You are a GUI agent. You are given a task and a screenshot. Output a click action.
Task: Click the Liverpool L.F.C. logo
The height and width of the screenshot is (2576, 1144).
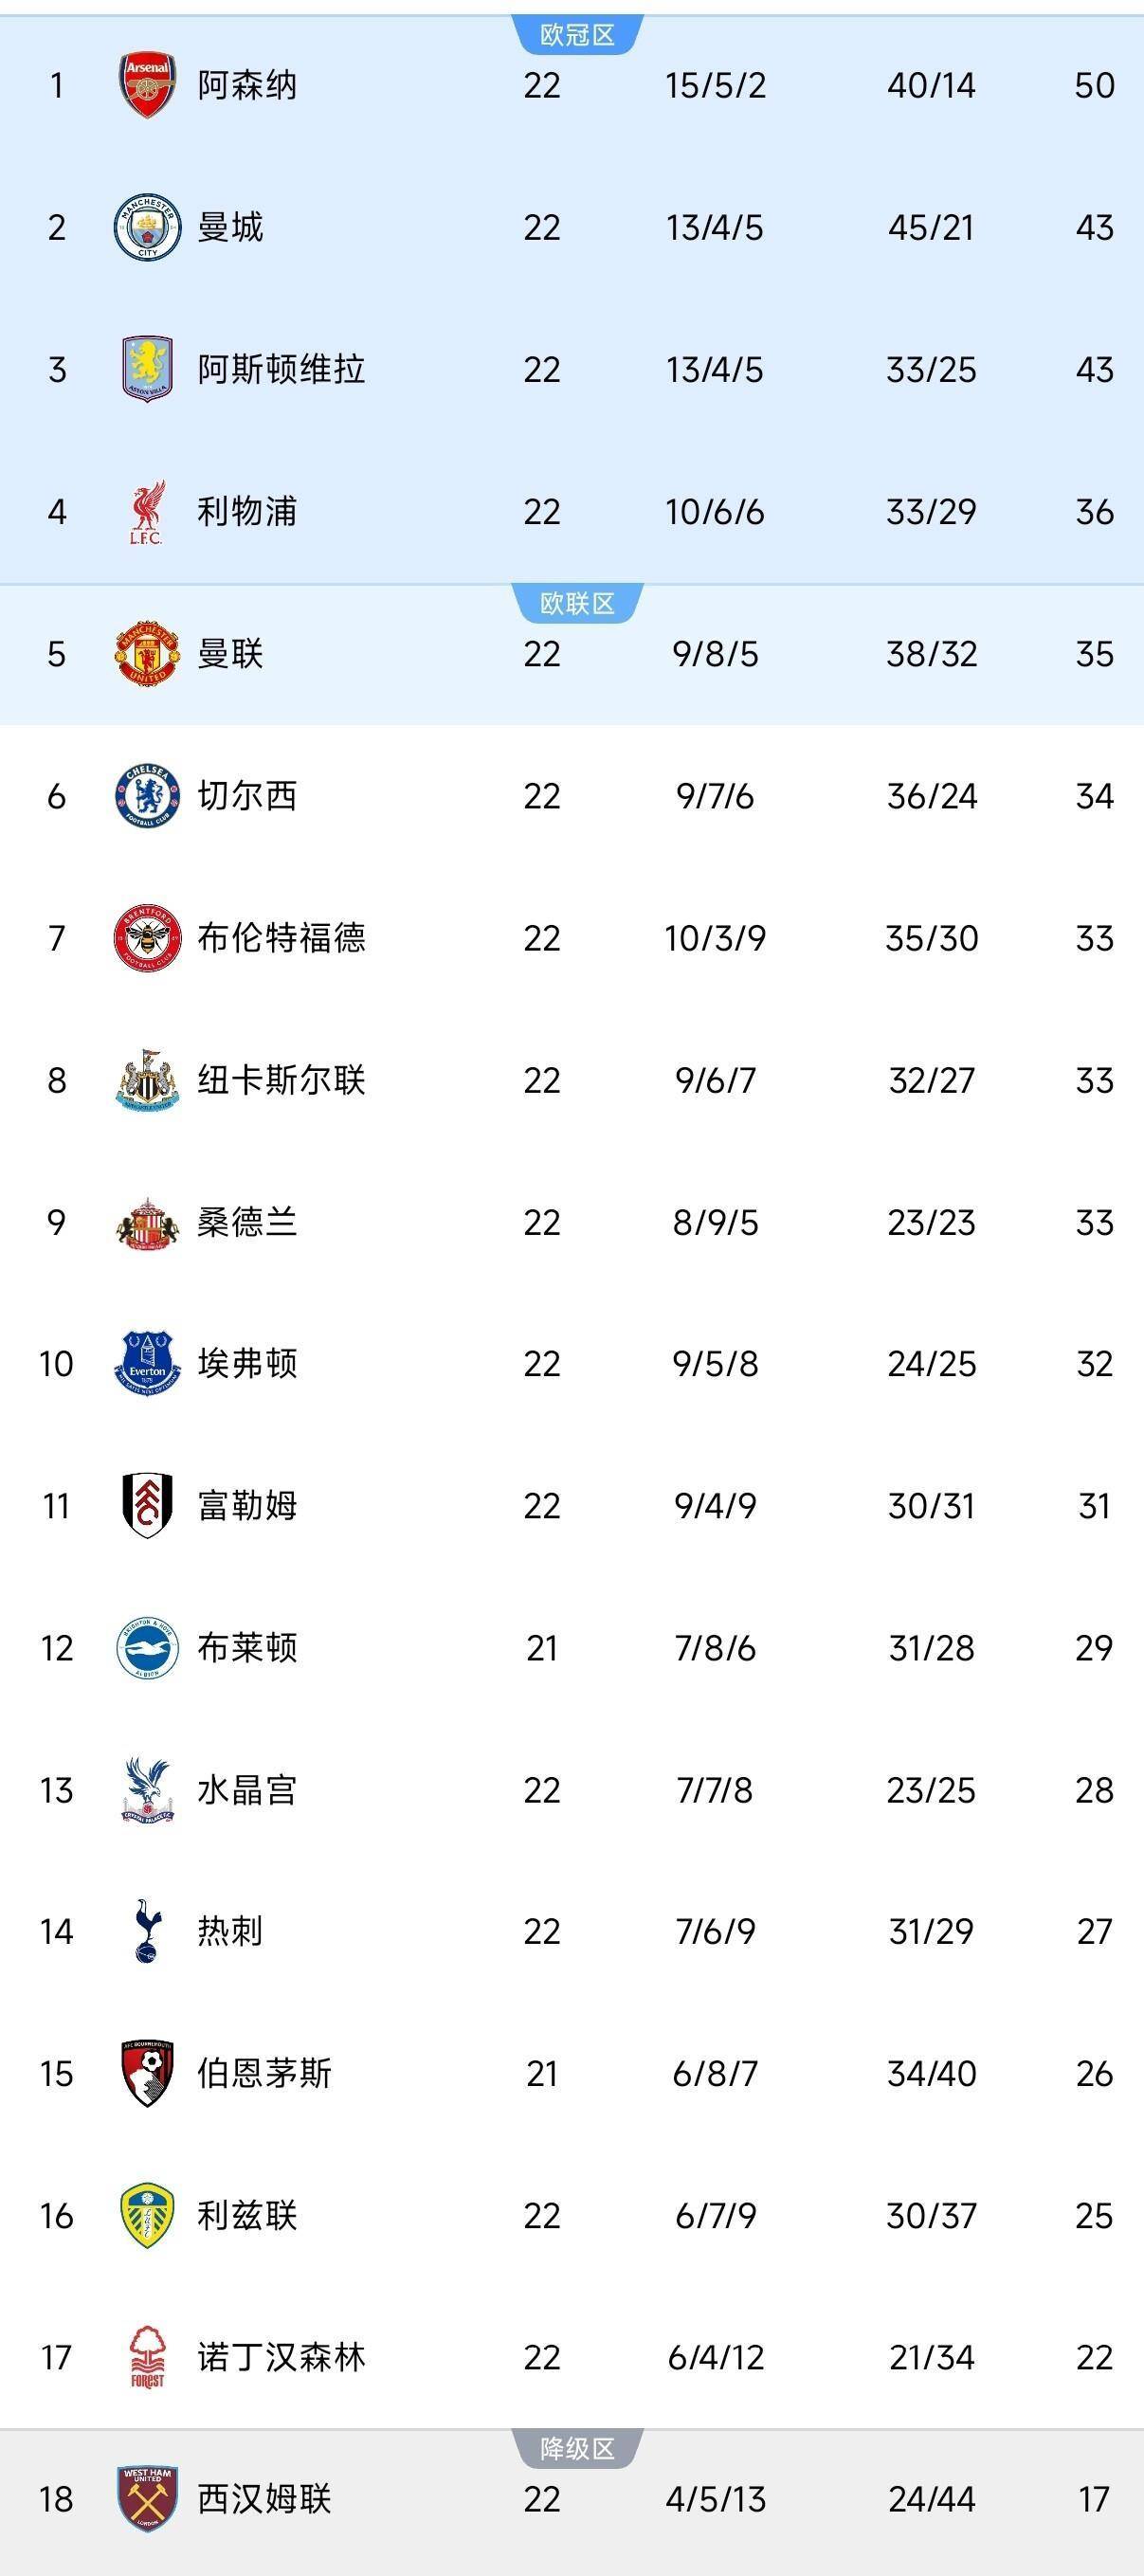(x=147, y=512)
